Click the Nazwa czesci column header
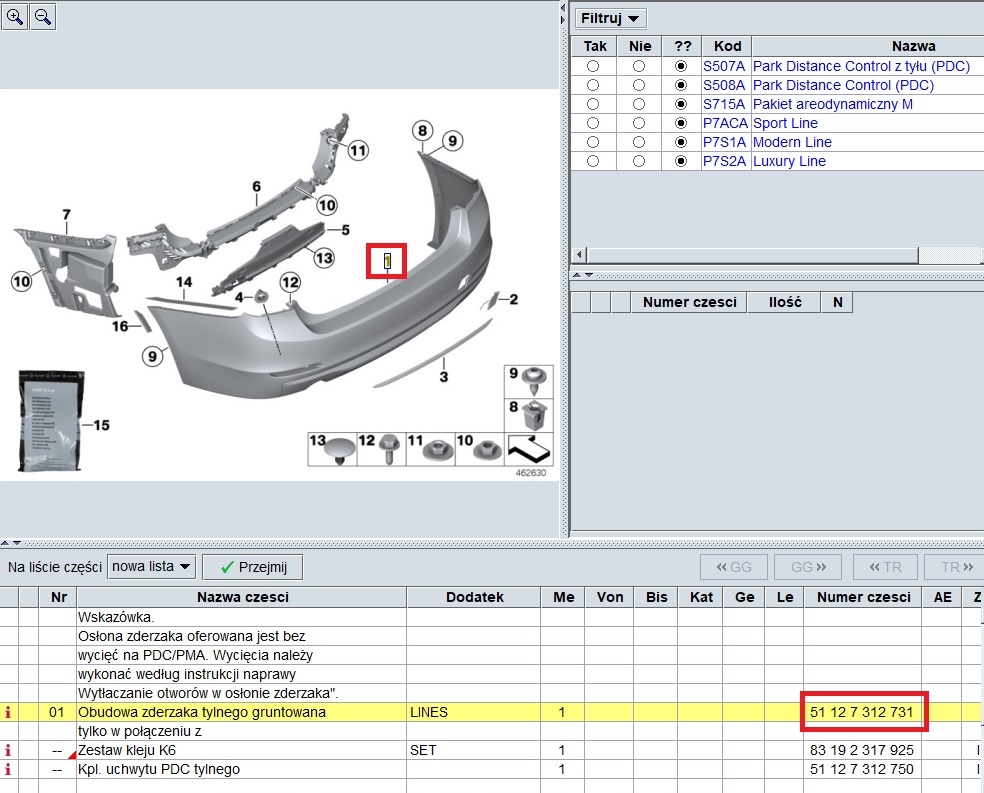This screenshot has height=793, width=984. 242,597
